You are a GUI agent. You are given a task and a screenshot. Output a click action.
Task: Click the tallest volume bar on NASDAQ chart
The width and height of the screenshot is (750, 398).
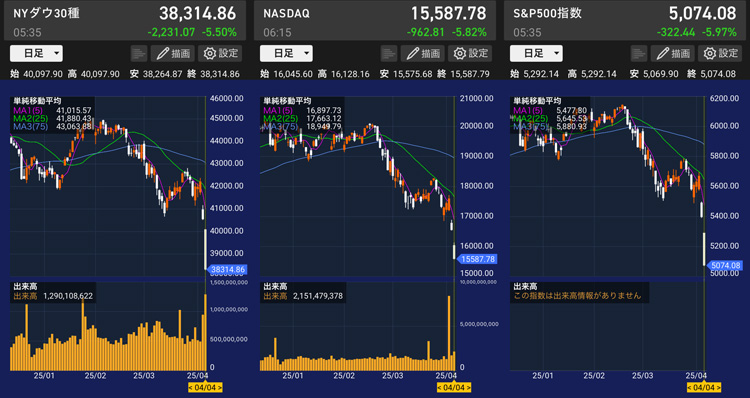449,333
